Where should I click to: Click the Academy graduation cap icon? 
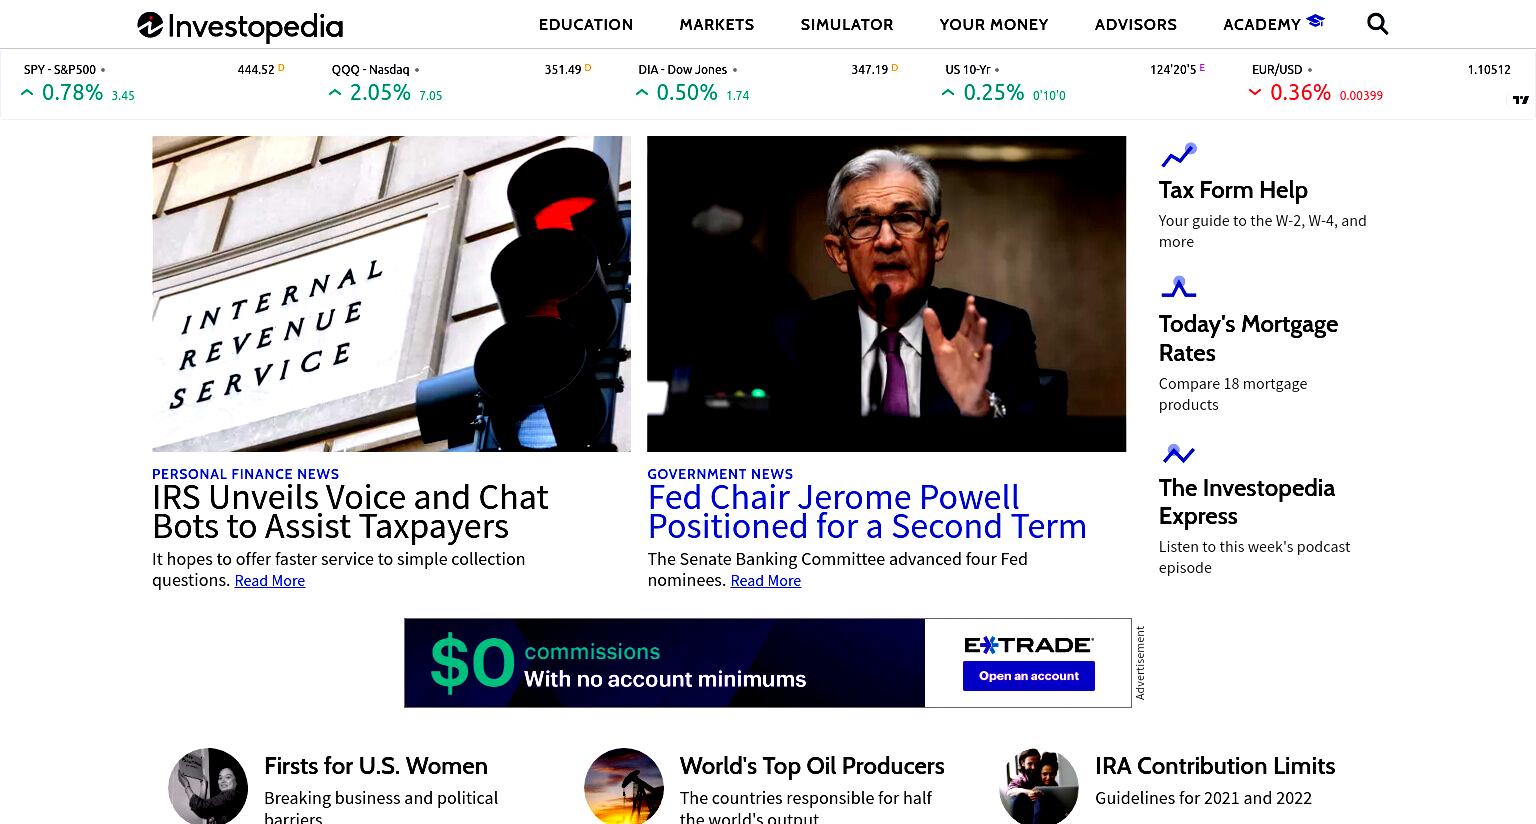tap(1315, 21)
